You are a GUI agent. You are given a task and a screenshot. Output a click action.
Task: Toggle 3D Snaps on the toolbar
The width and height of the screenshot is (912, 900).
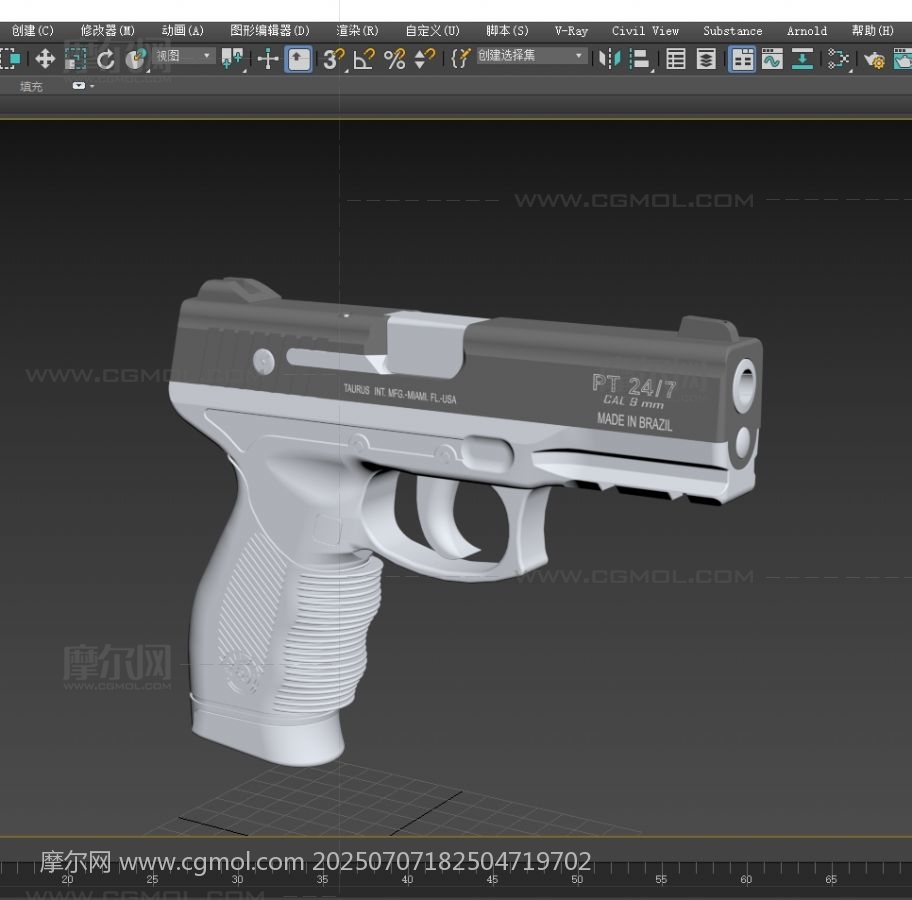pos(333,59)
